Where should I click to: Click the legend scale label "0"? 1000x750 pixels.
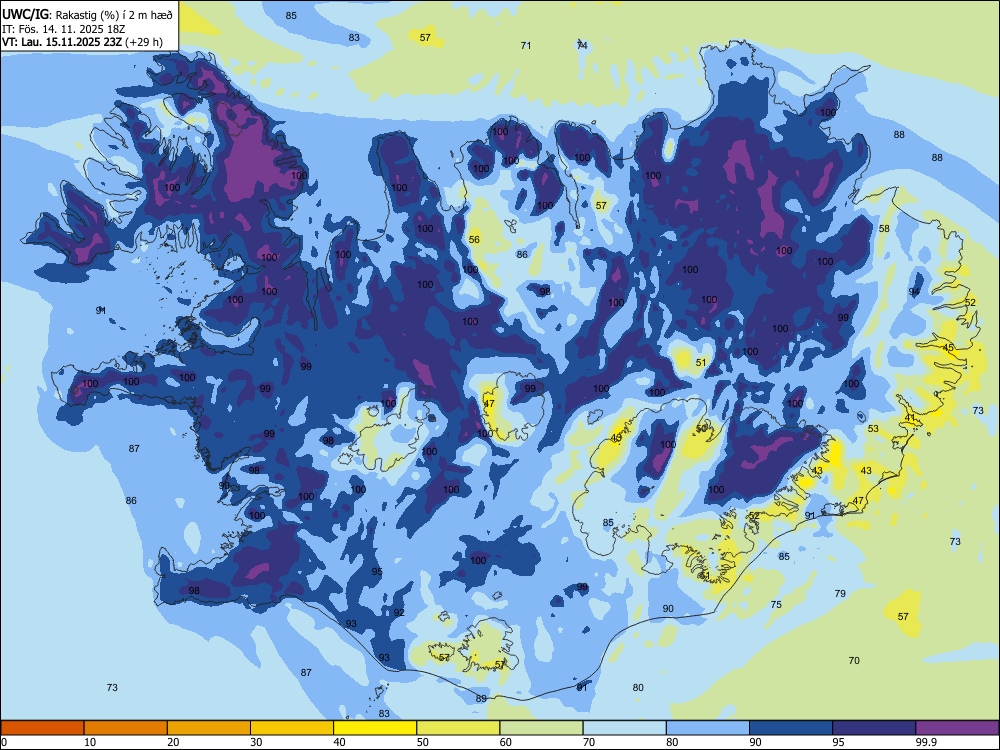point(4,742)
